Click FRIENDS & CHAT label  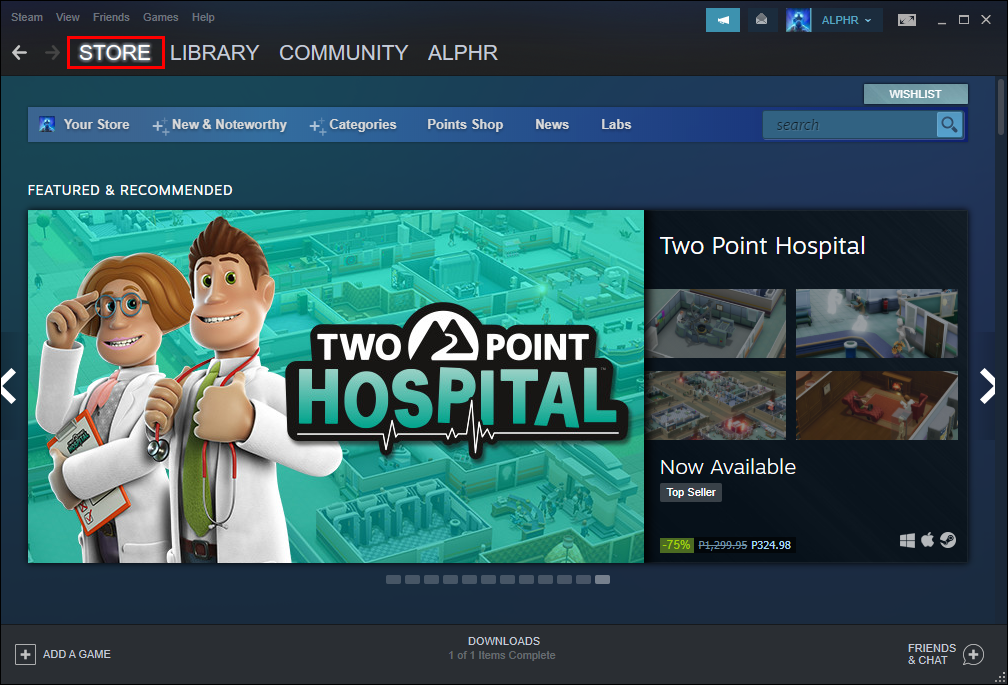pyautogui.click(x=932, y=654)
